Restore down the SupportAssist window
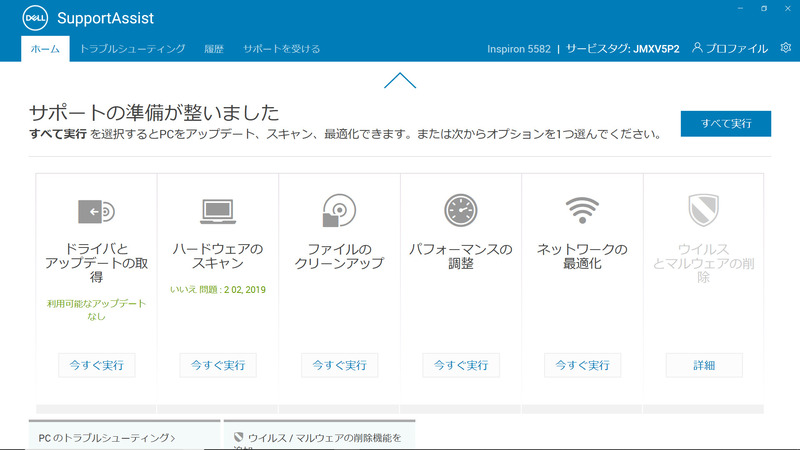 (764, 8)
